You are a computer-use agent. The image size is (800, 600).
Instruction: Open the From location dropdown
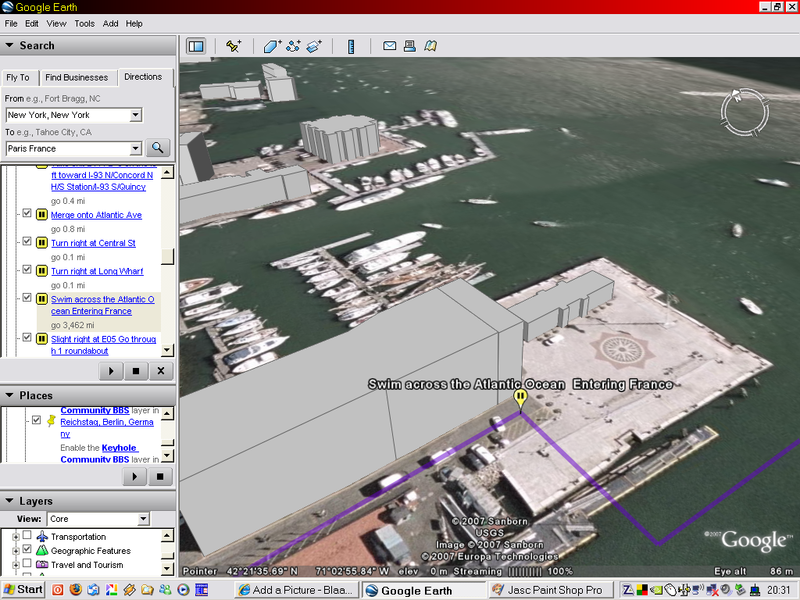[136, 116]
